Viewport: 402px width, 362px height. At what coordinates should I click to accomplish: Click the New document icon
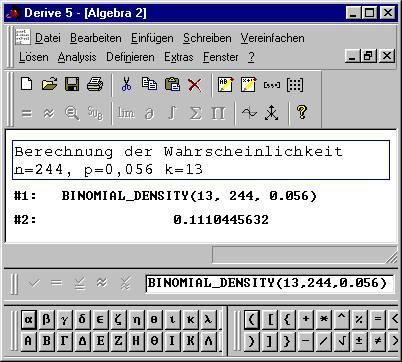27,84
